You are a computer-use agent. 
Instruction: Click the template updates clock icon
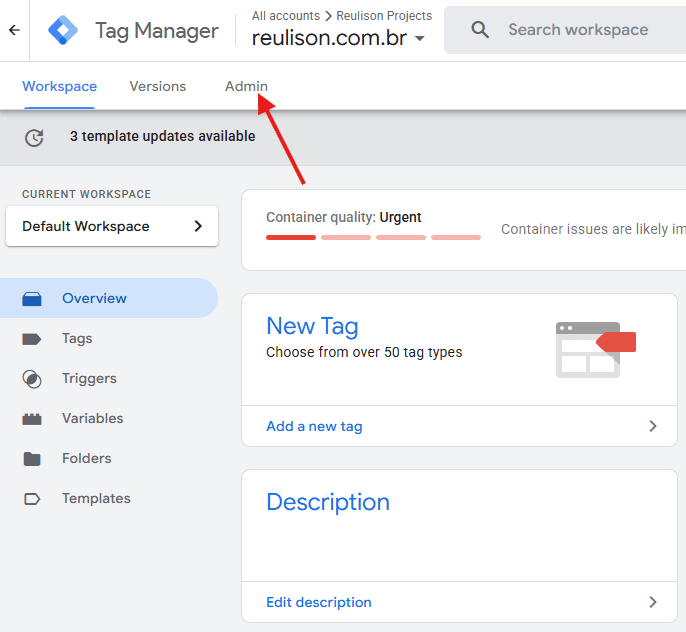click(34, 137)
